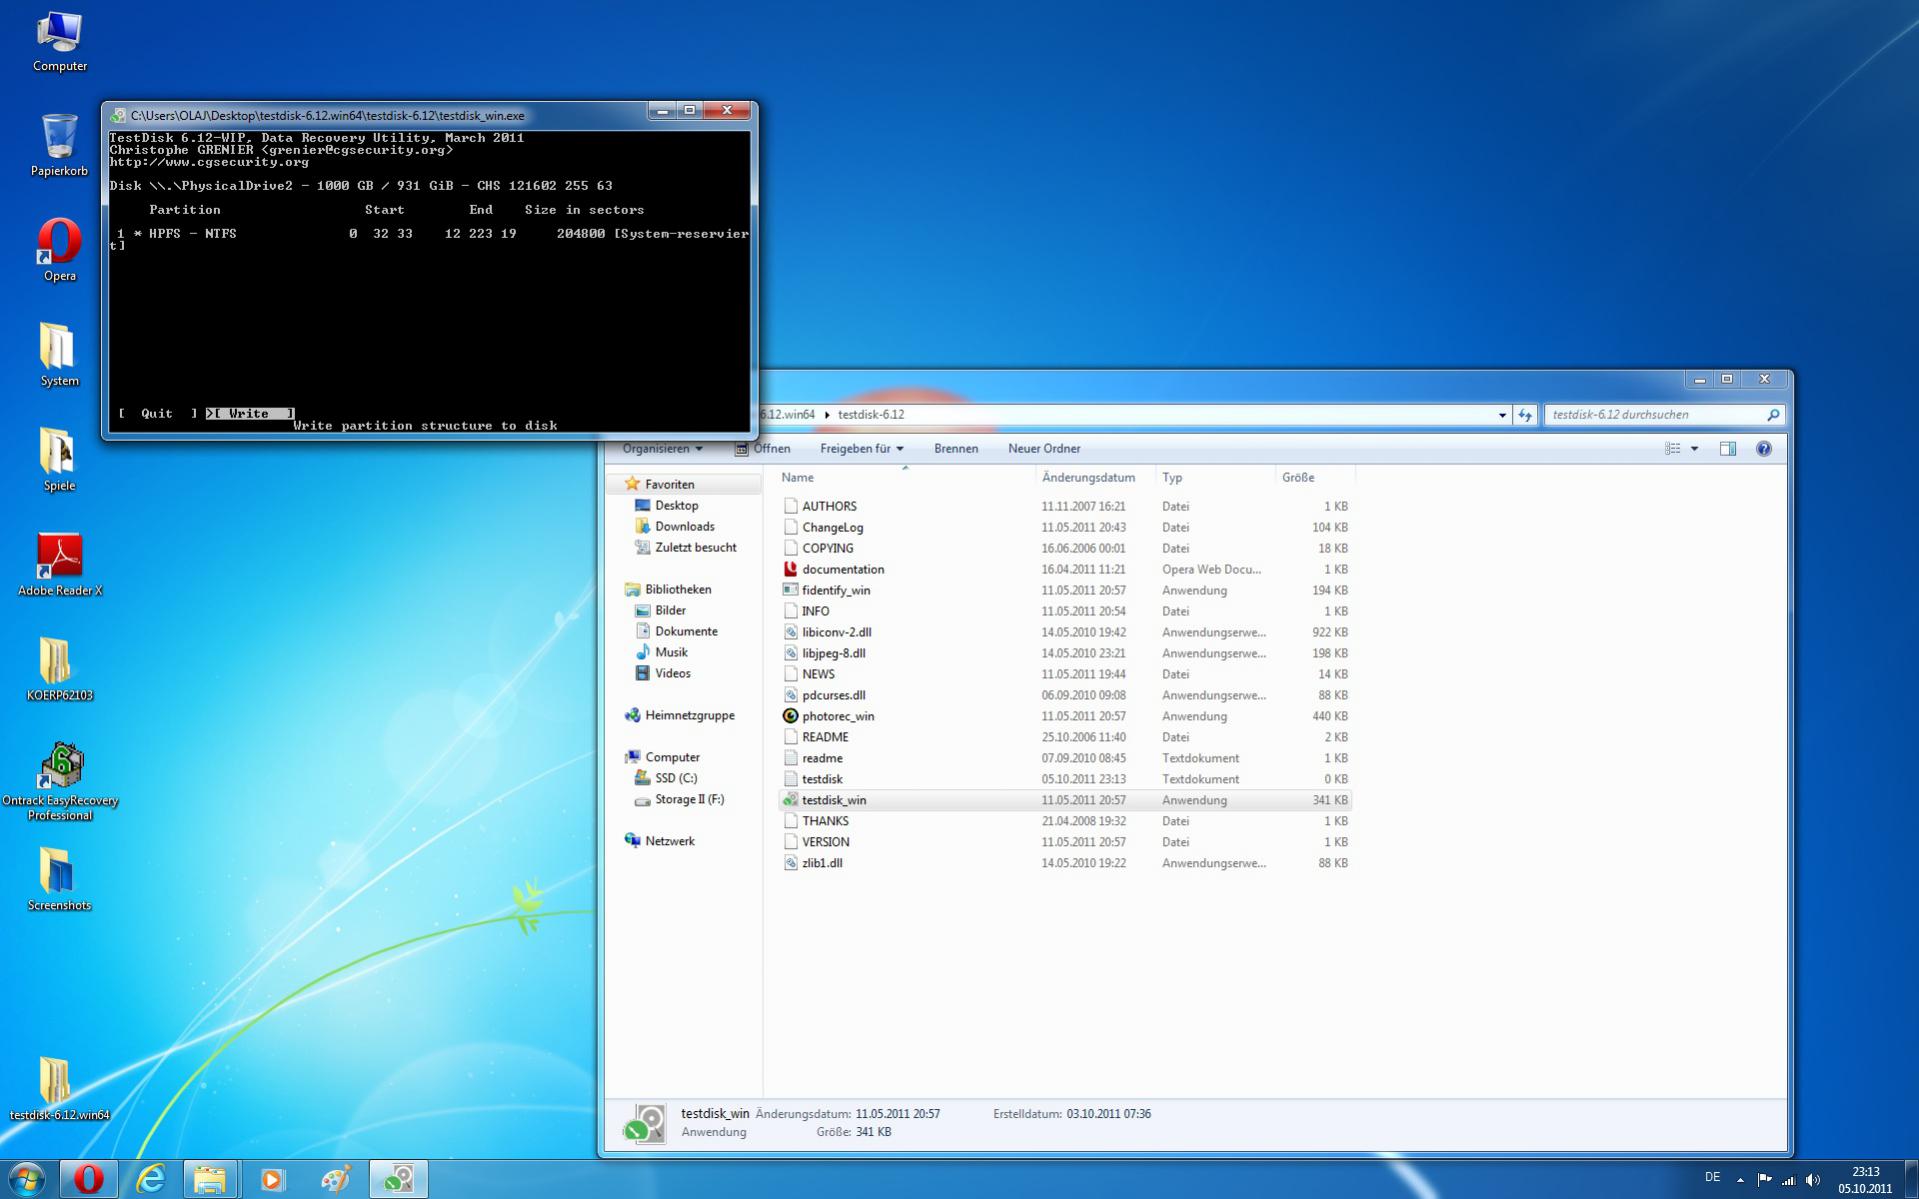Sort files by the Name column
This screenshot has height=1199, width=1919.
905,478
